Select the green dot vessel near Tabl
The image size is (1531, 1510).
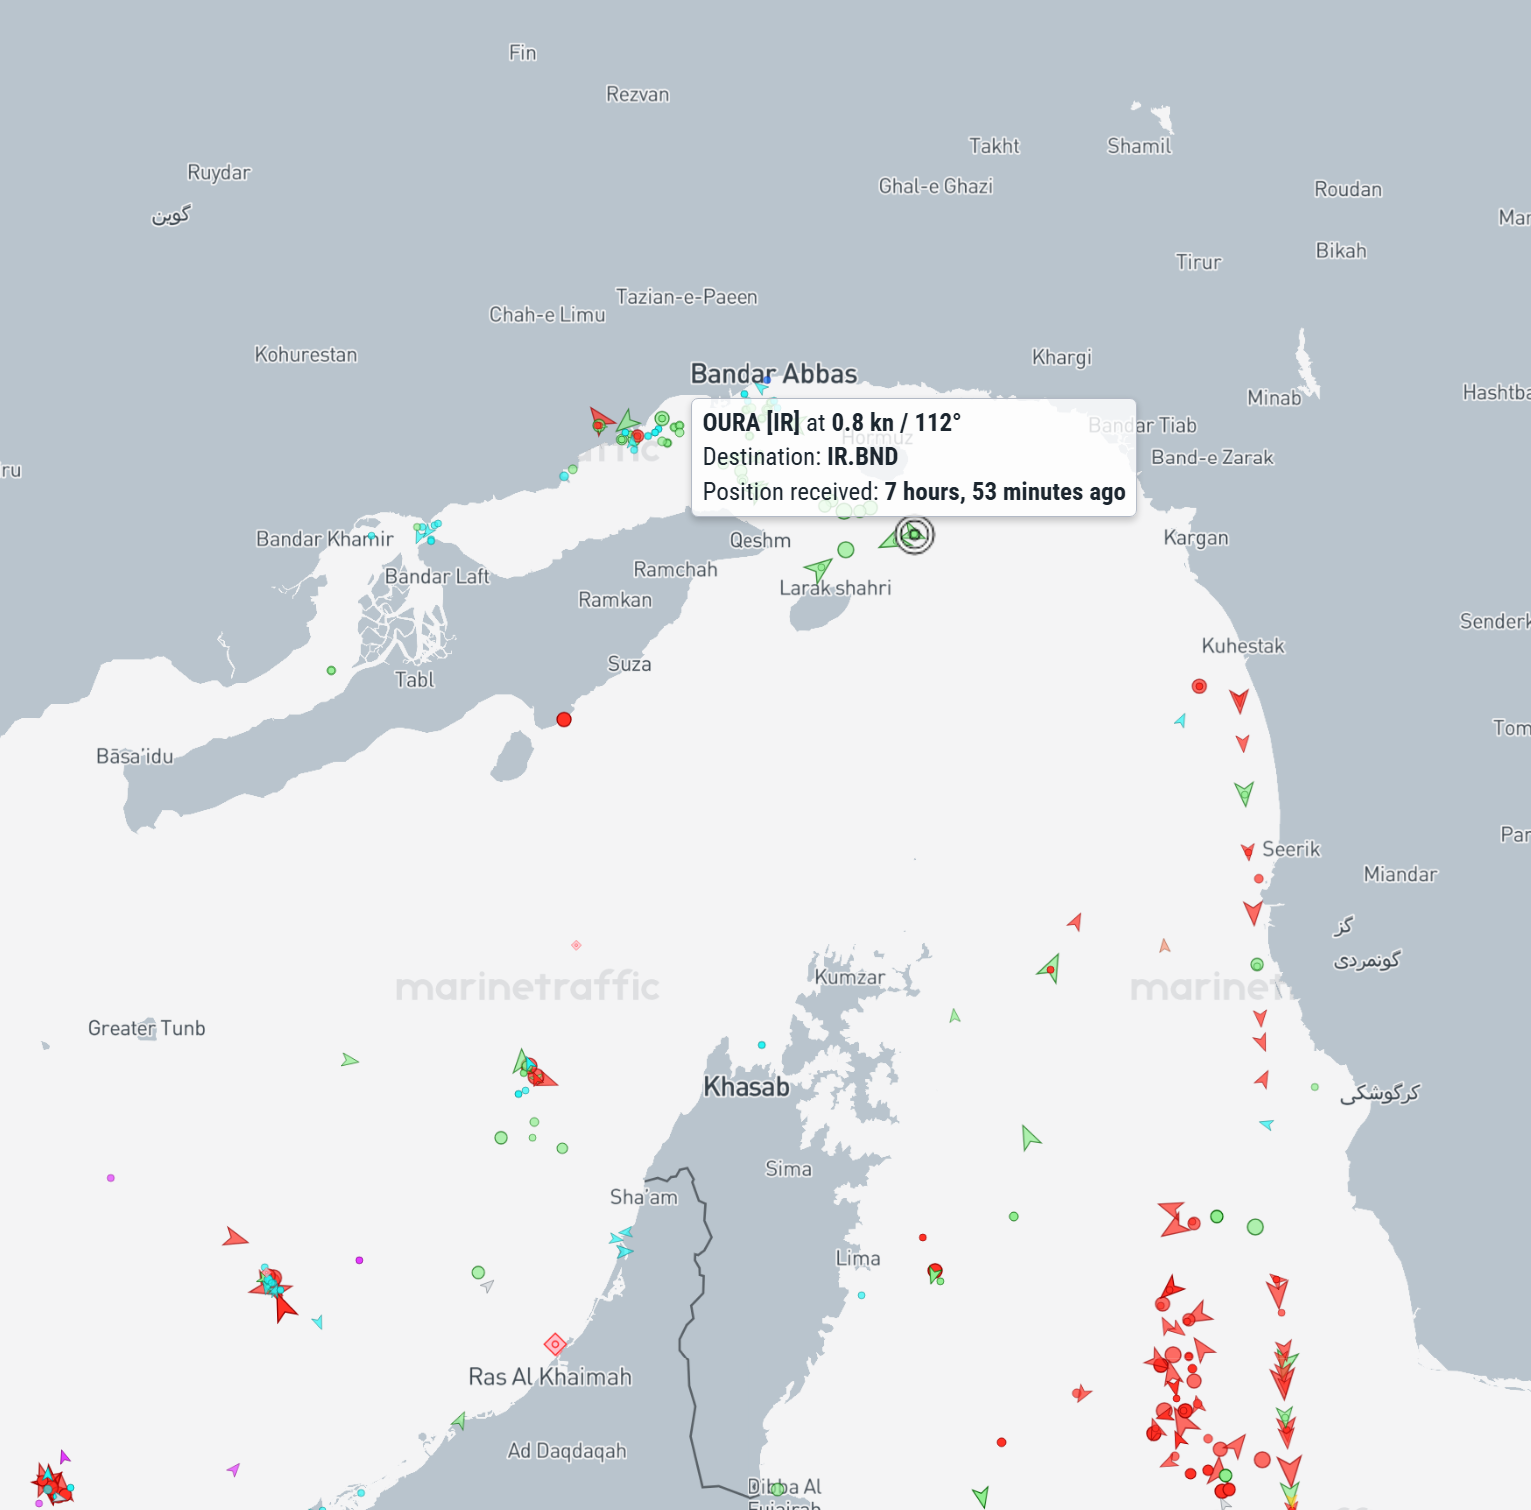point(331,670)
